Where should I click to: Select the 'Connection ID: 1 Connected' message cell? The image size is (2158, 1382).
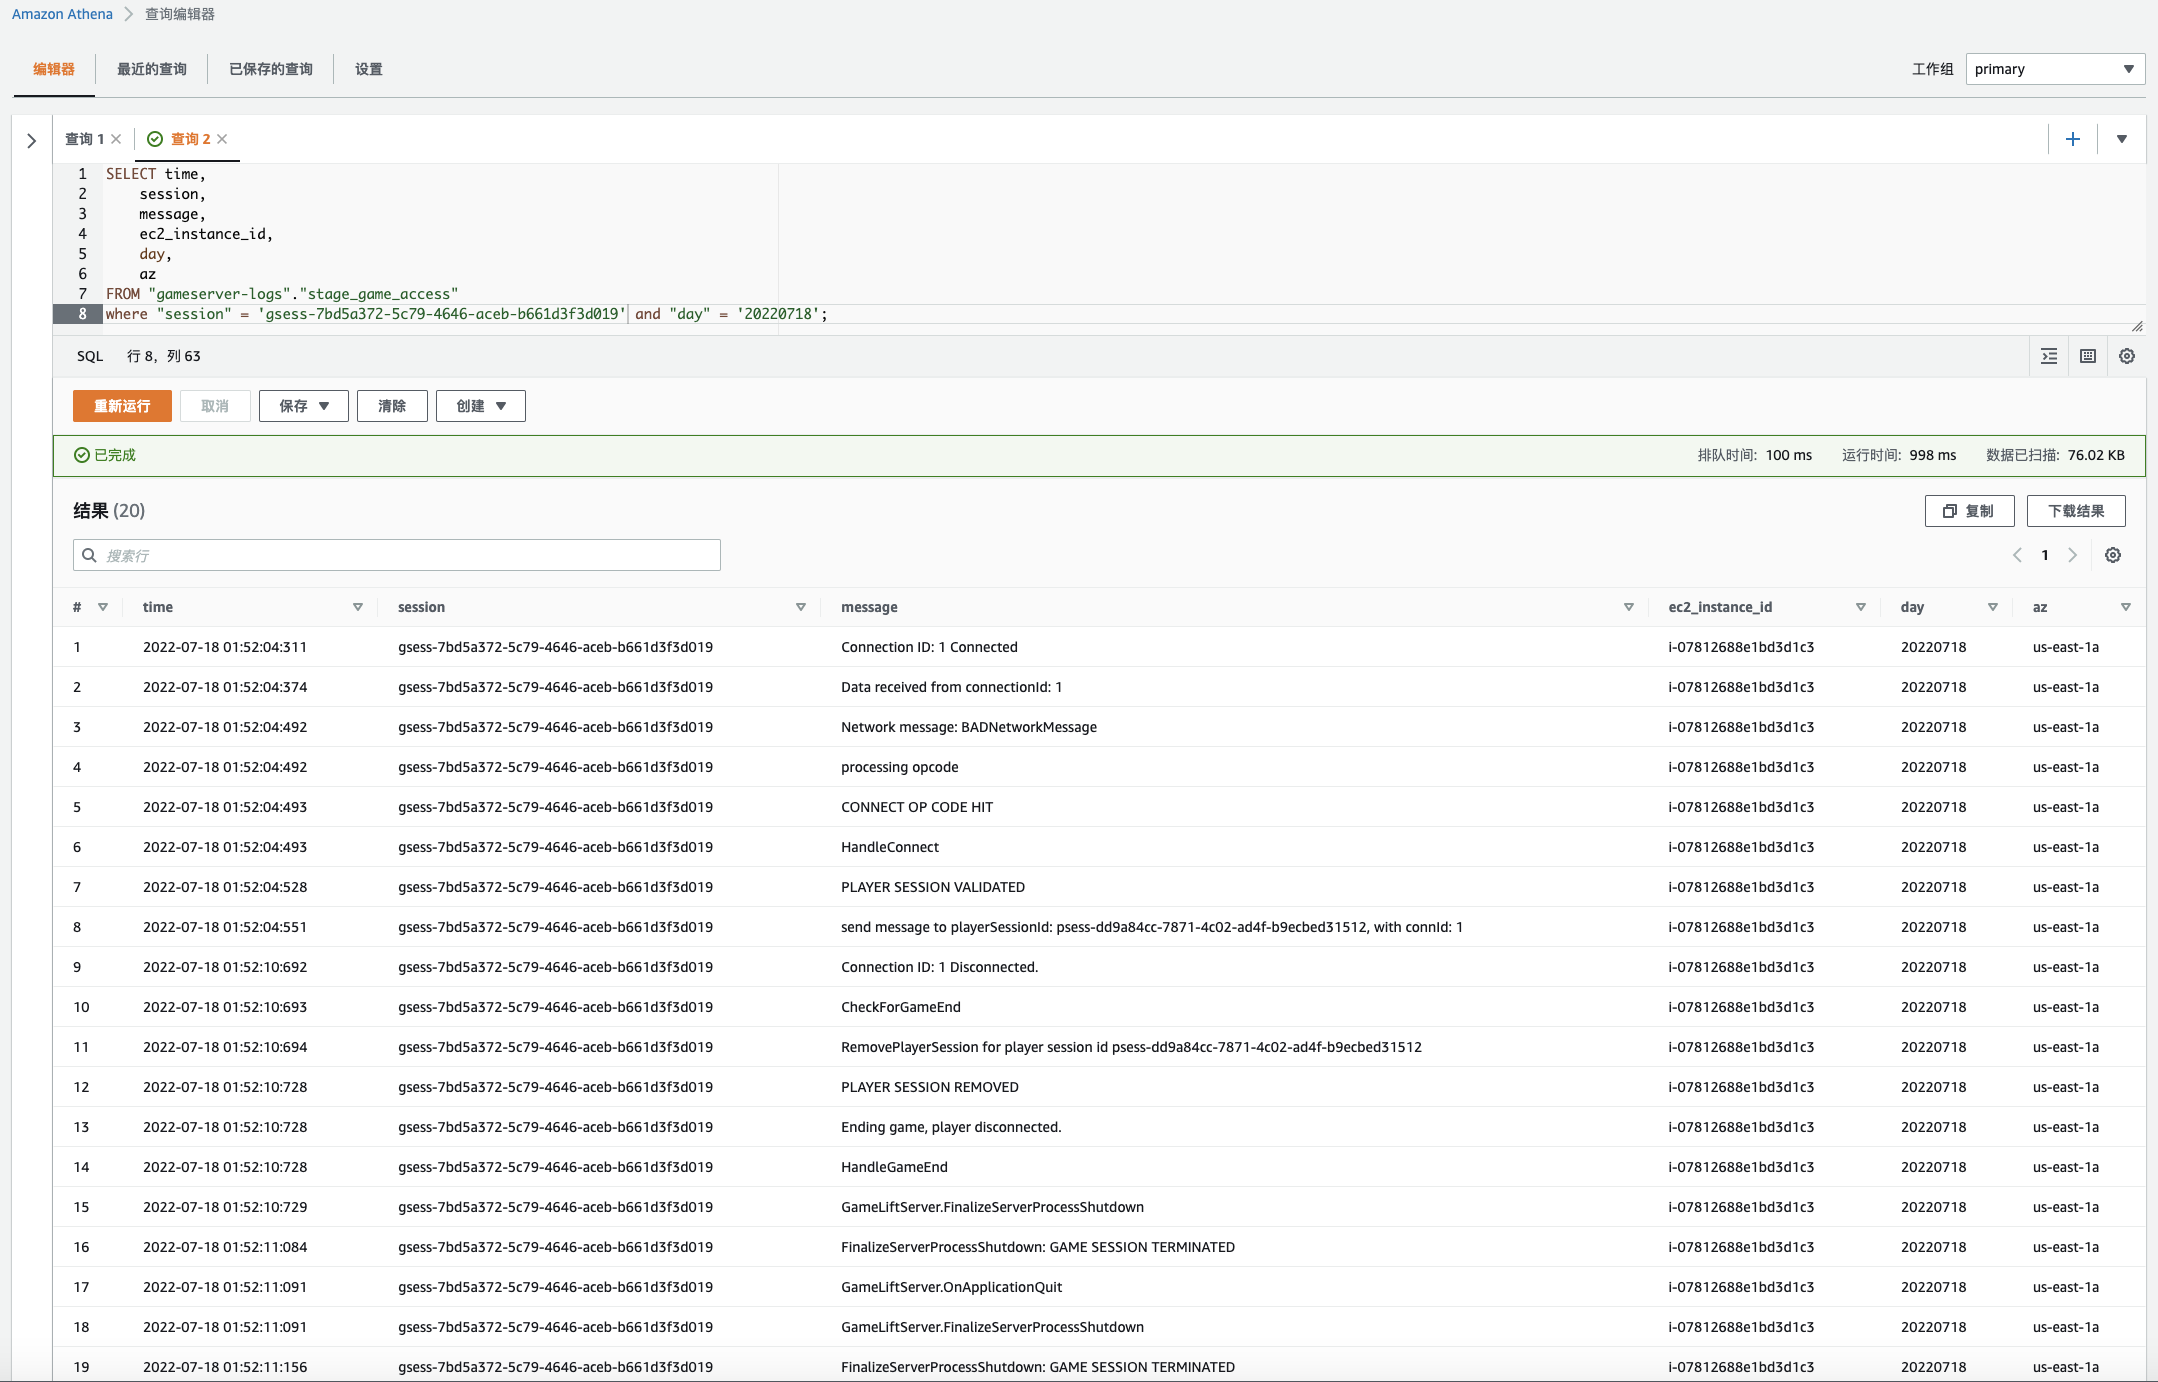pos(929,647)
